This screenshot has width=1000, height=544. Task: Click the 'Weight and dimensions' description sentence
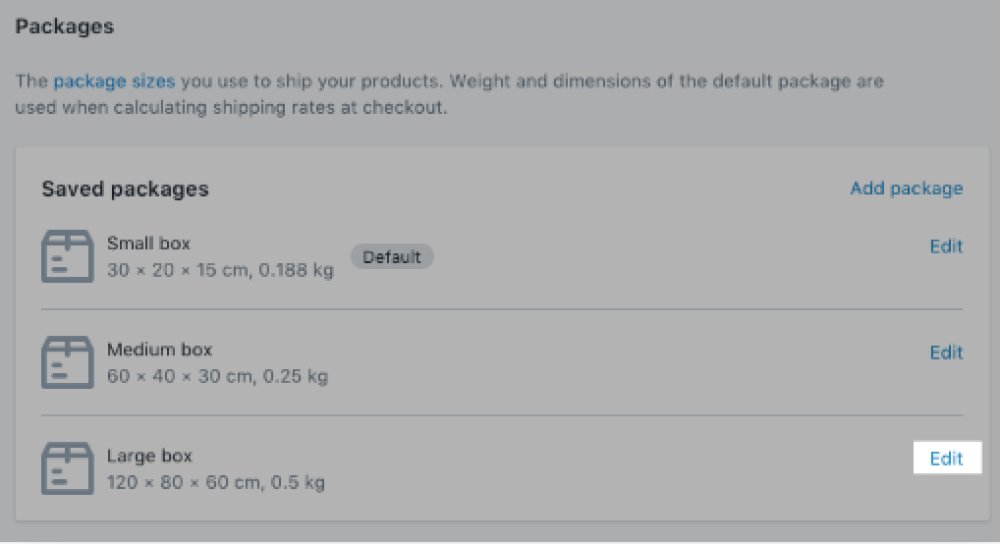pos(666,81)
